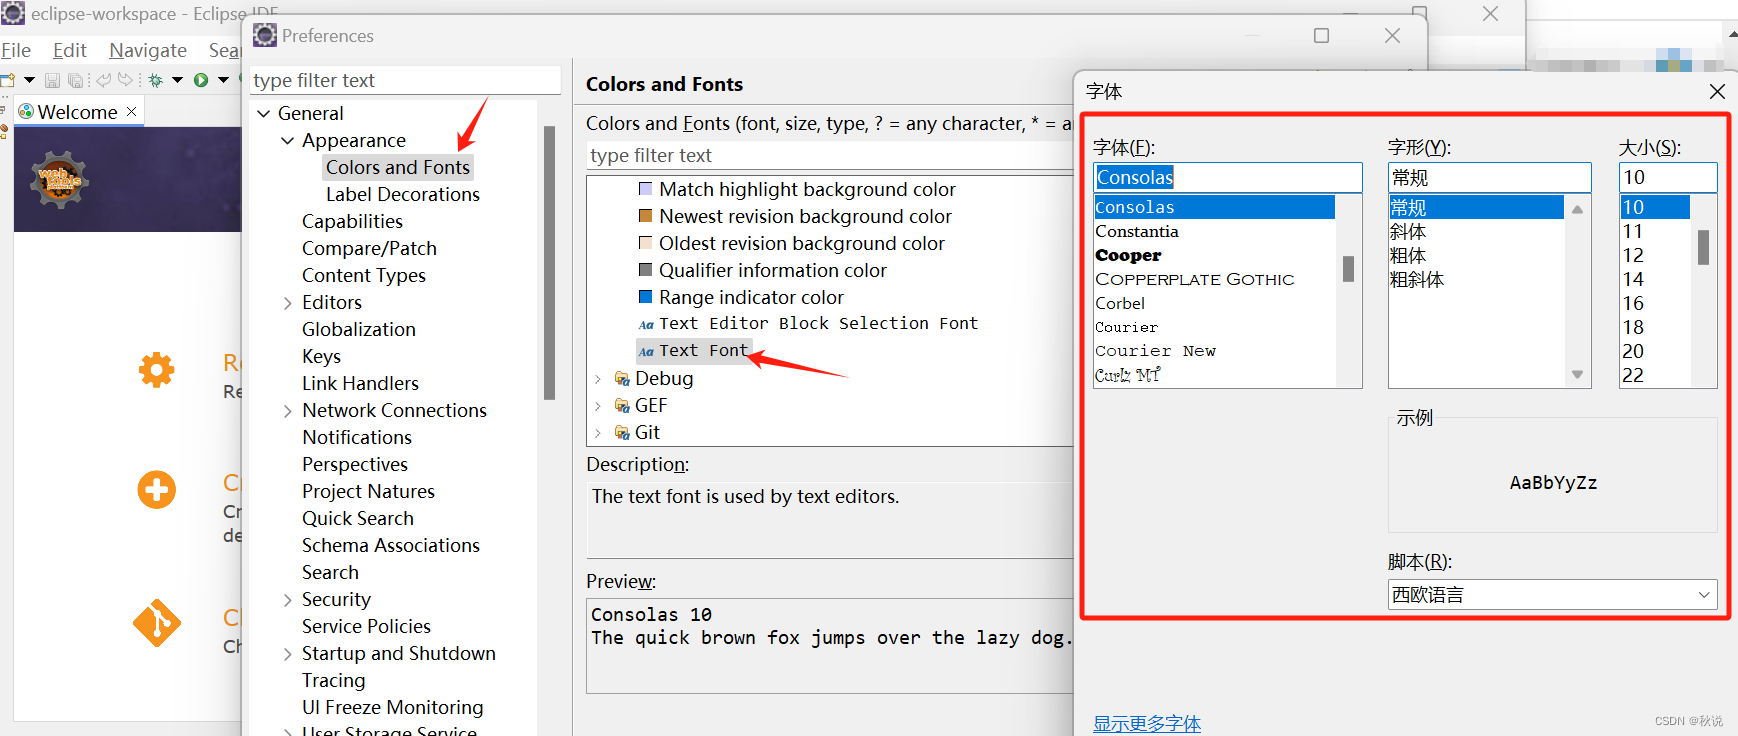Close the 字体 font dialog
This screenshot has width=1738, height=736.
click(1717, 91)
